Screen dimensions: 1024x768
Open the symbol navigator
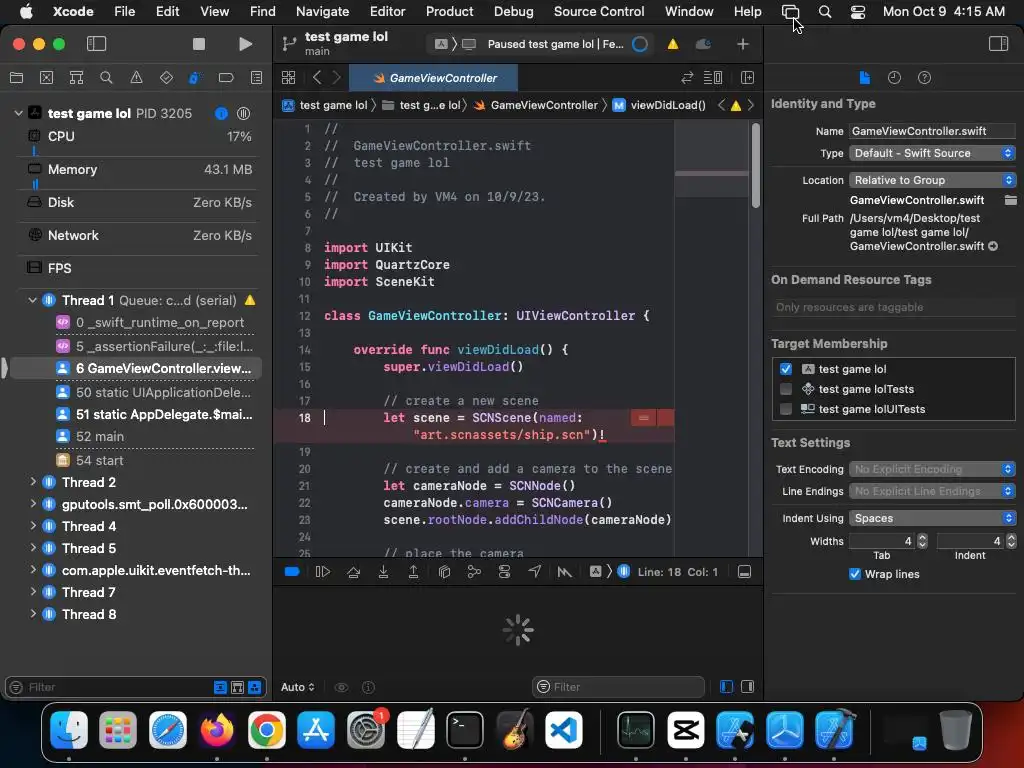coord(76,78)
